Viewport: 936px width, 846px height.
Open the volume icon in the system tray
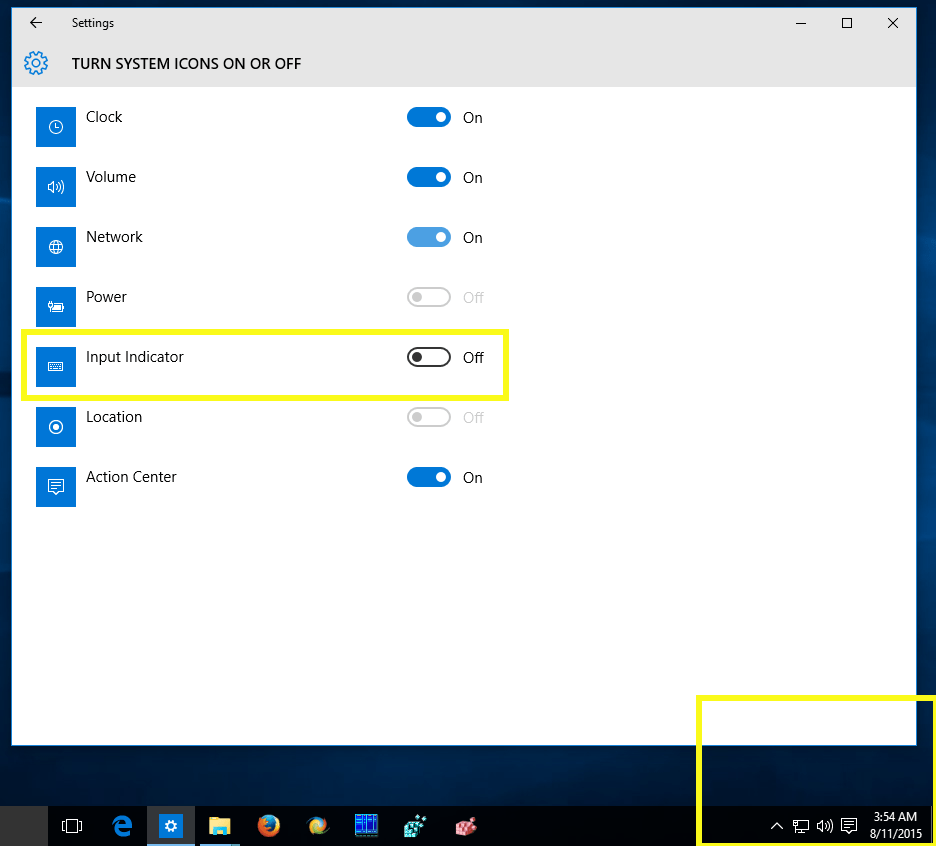(824, 826)
